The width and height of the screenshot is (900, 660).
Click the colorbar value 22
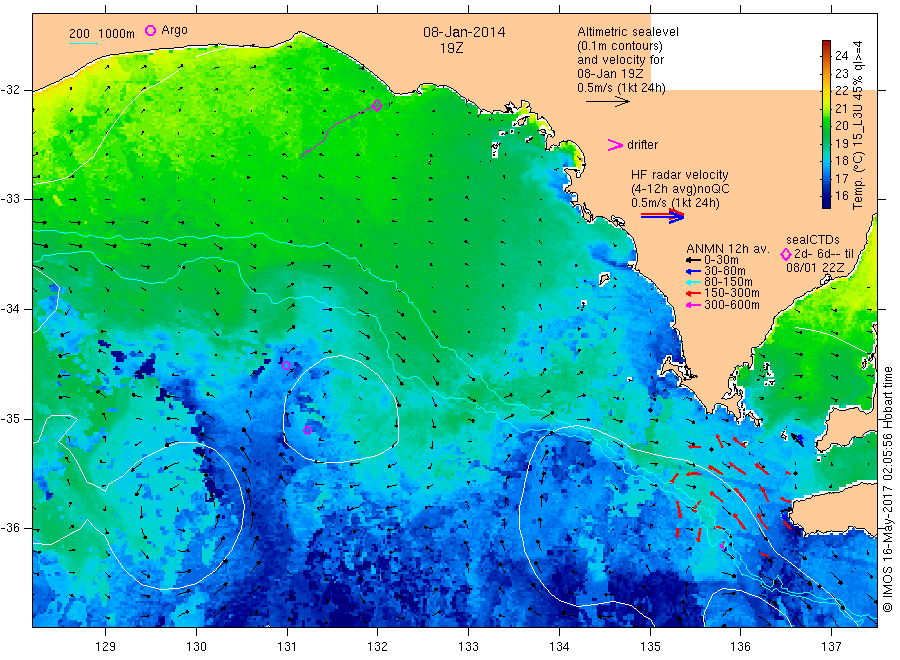841,91
